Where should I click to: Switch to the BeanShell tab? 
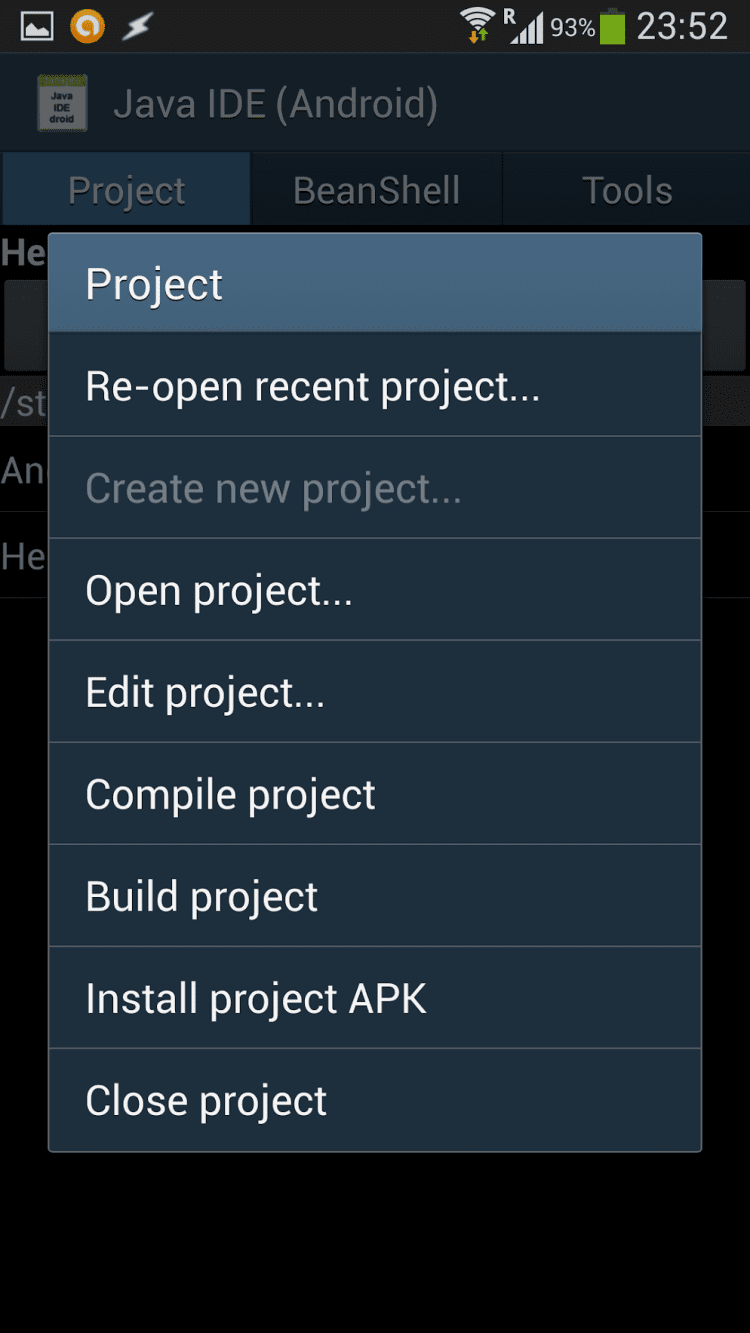pos(376,190)
